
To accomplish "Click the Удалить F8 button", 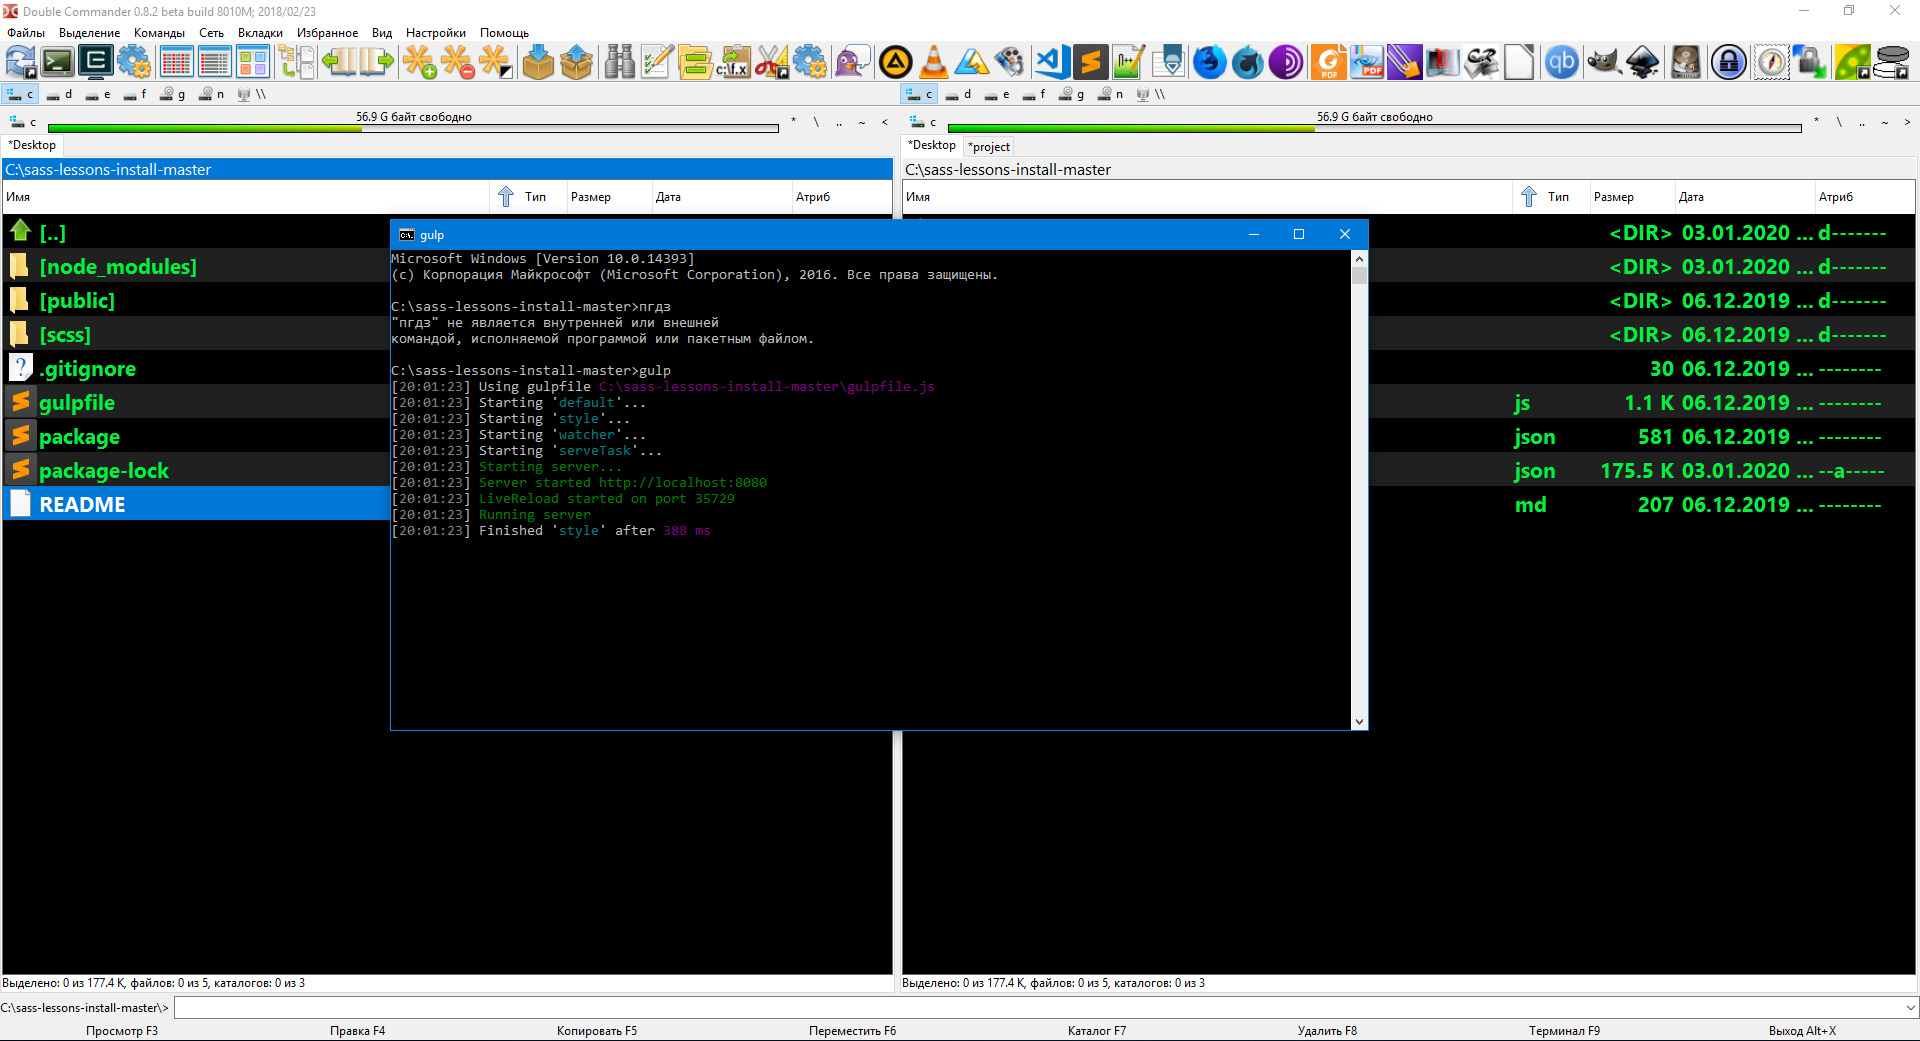I will [1326, 1031].
